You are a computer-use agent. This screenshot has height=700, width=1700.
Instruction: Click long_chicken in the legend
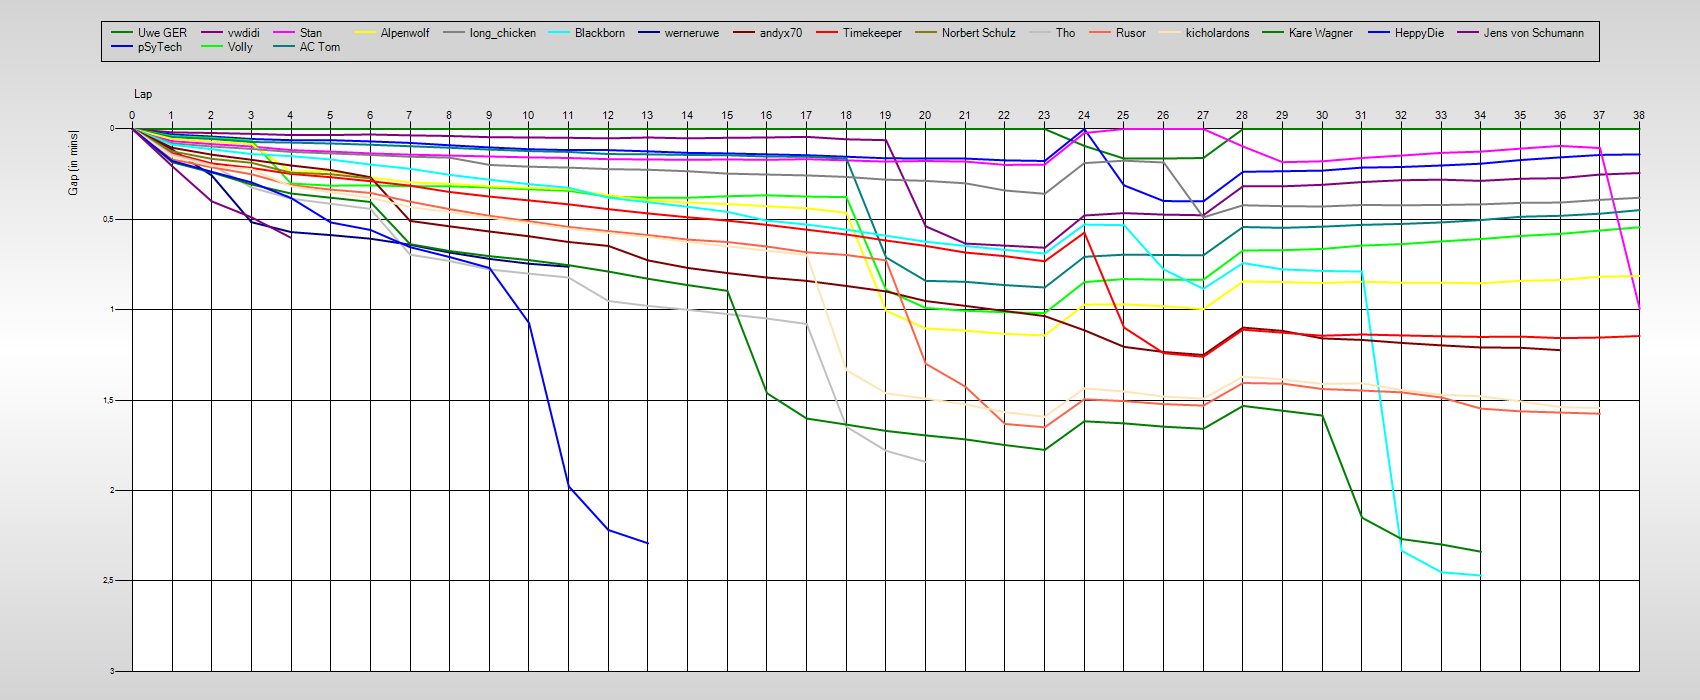point(502,33)
